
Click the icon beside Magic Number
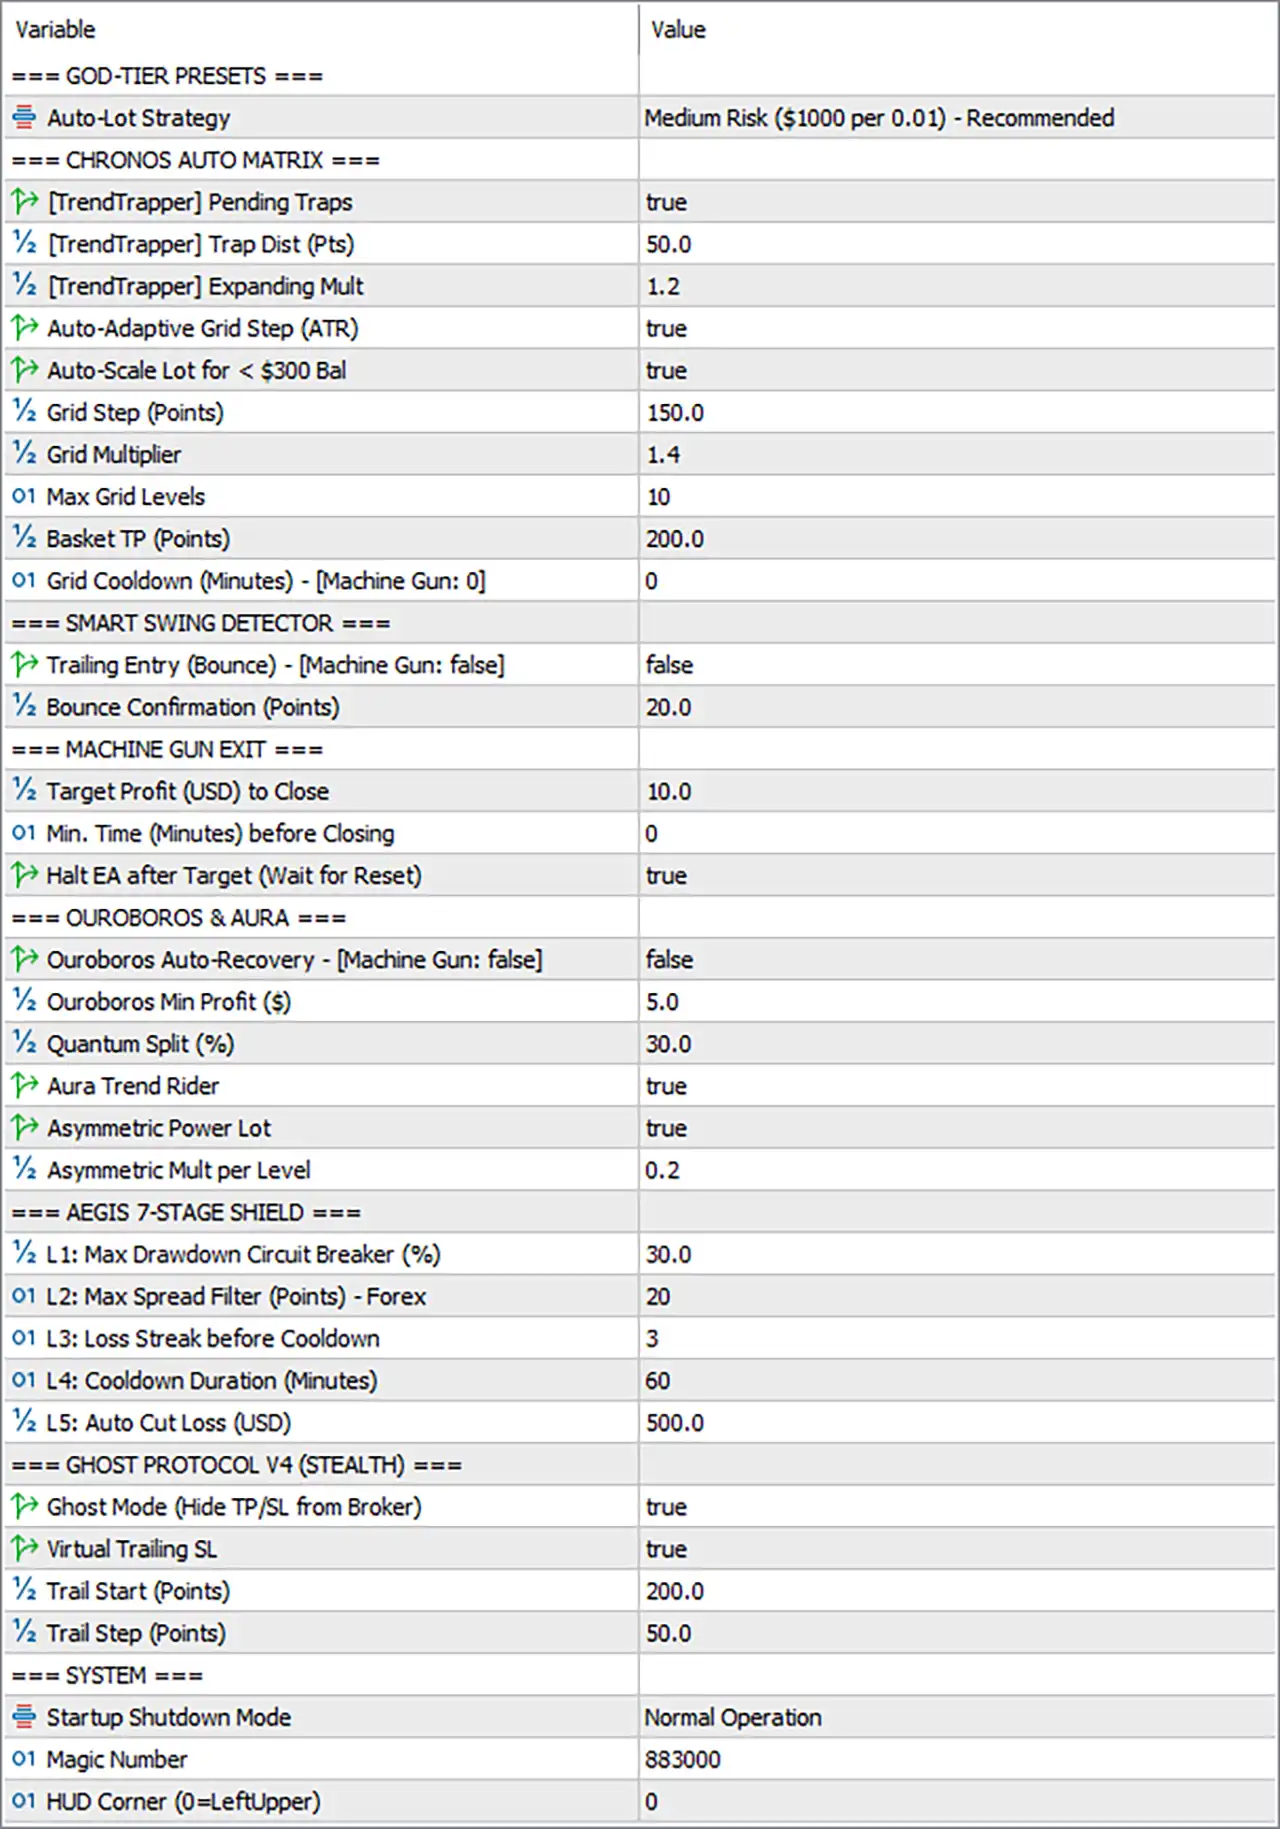(x=24, y=1759)
